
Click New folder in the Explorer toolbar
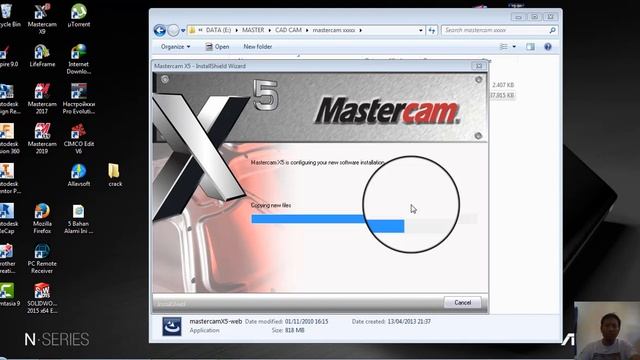pyautogui.click(x=258, y=47)
